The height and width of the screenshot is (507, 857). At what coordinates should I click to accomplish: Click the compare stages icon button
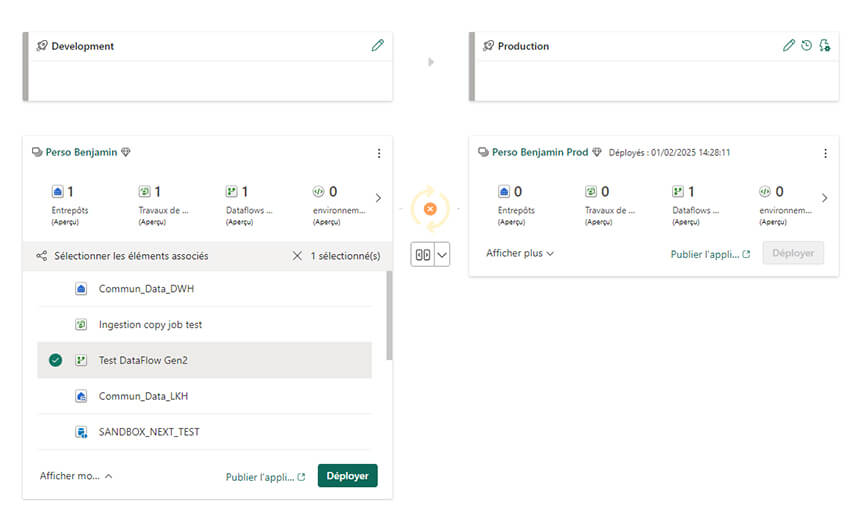tap(422, 255)
